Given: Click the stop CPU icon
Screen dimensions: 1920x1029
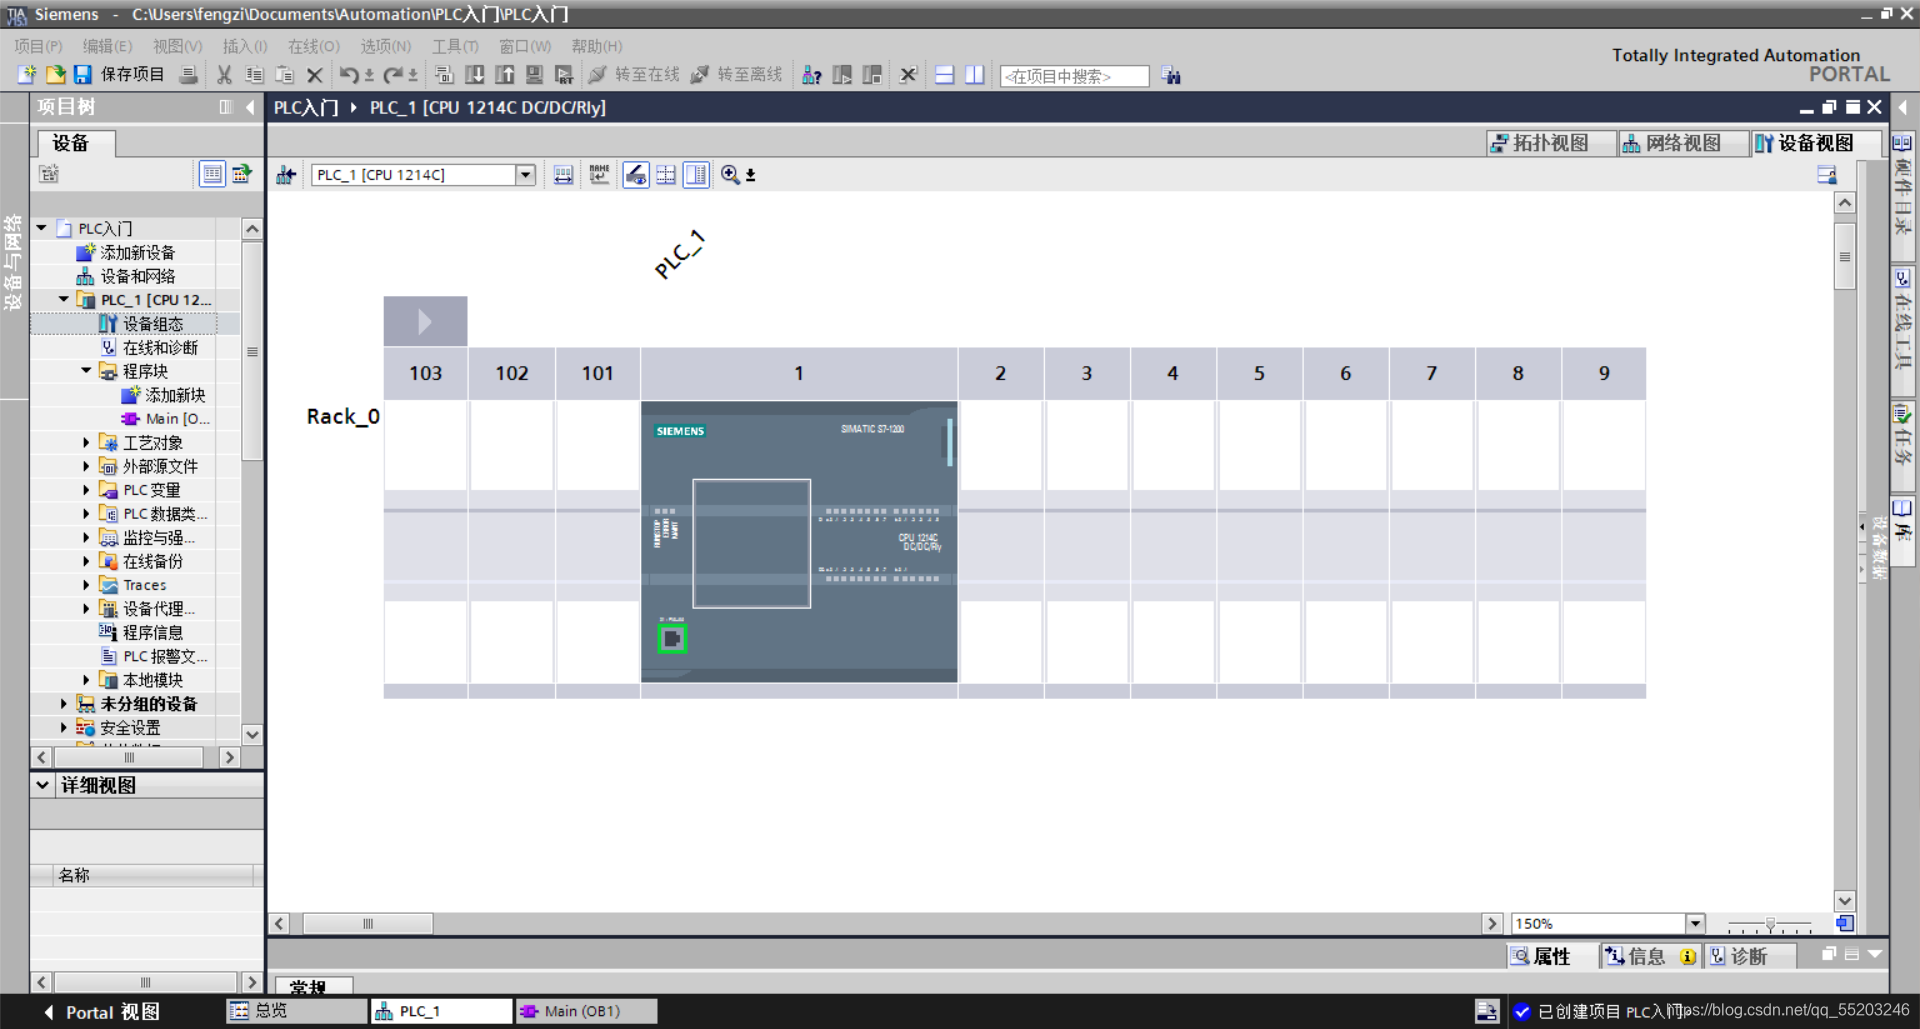Looking at the screenshot, I should [872, 75].
